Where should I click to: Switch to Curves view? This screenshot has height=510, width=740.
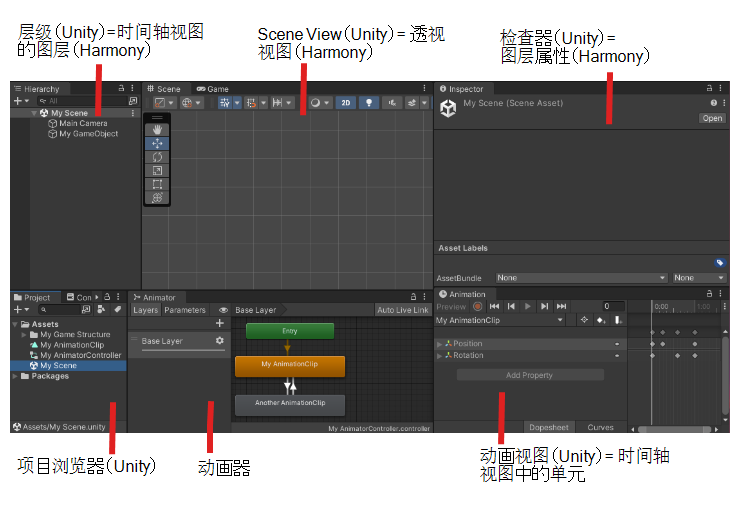(600, 427)
